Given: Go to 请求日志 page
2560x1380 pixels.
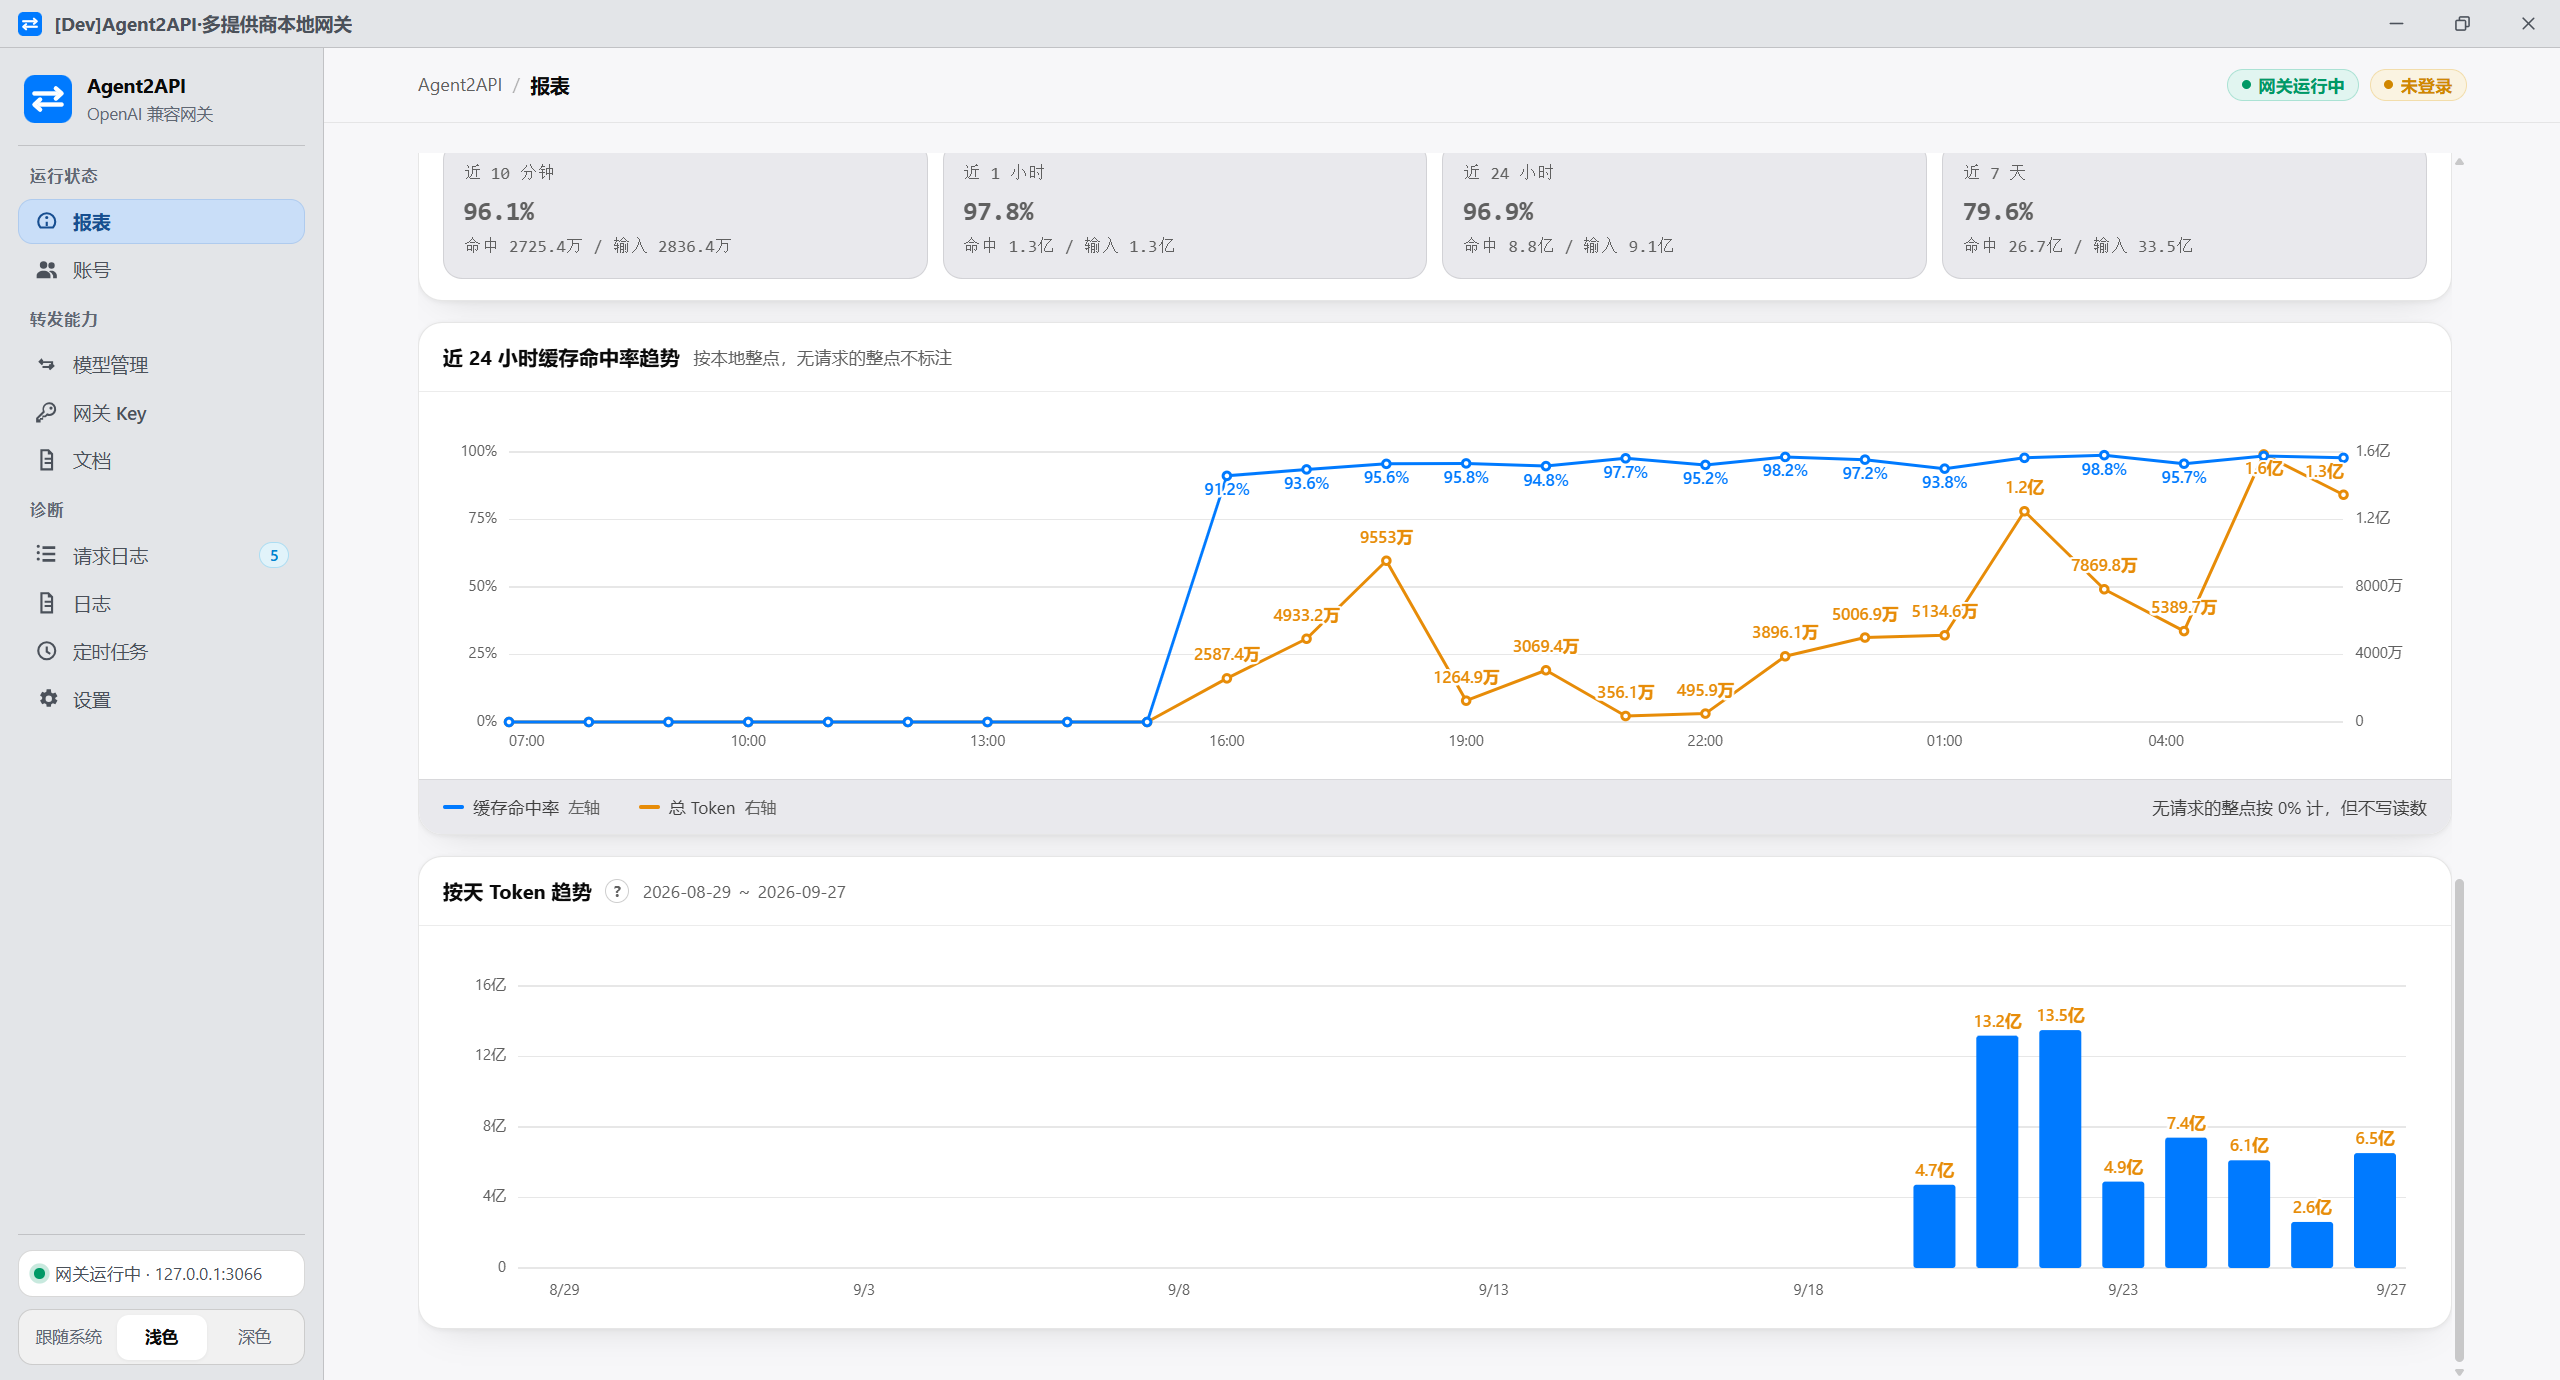Looking at the screenshot, I should 161,555.
